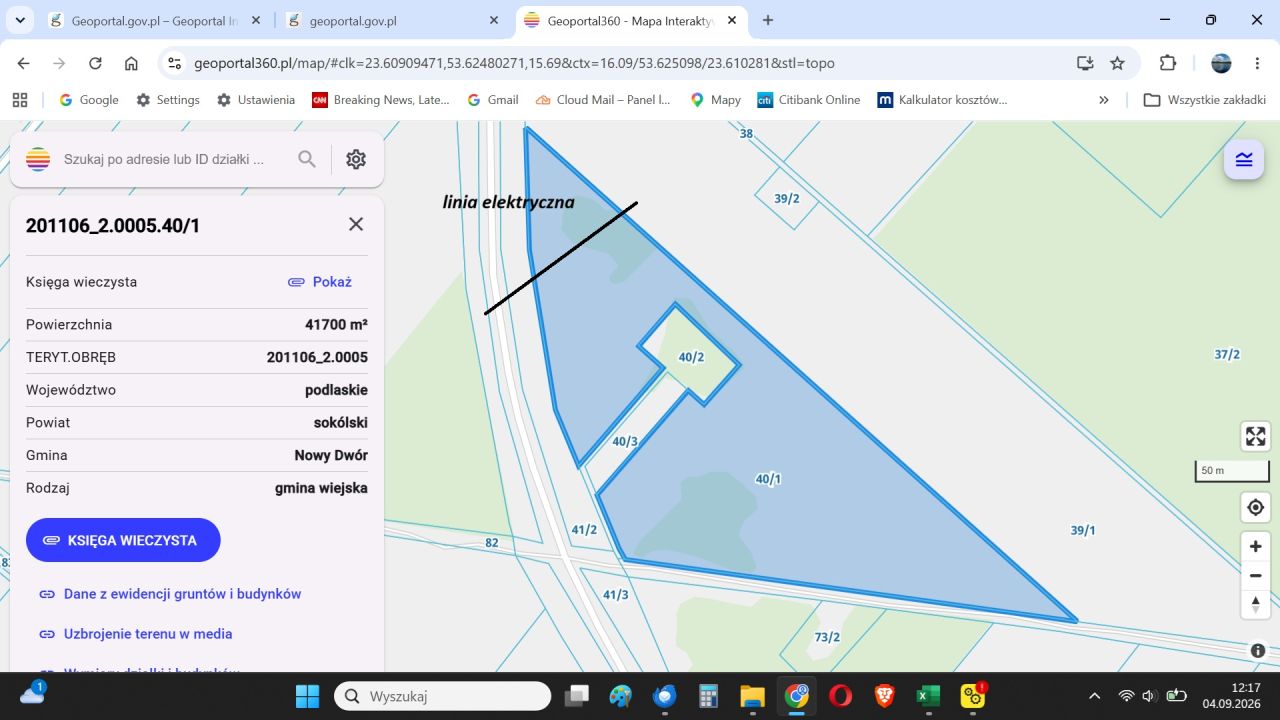
Task: Open Kalkulator kosztów bookmark
Action: [x=942, y=100]
